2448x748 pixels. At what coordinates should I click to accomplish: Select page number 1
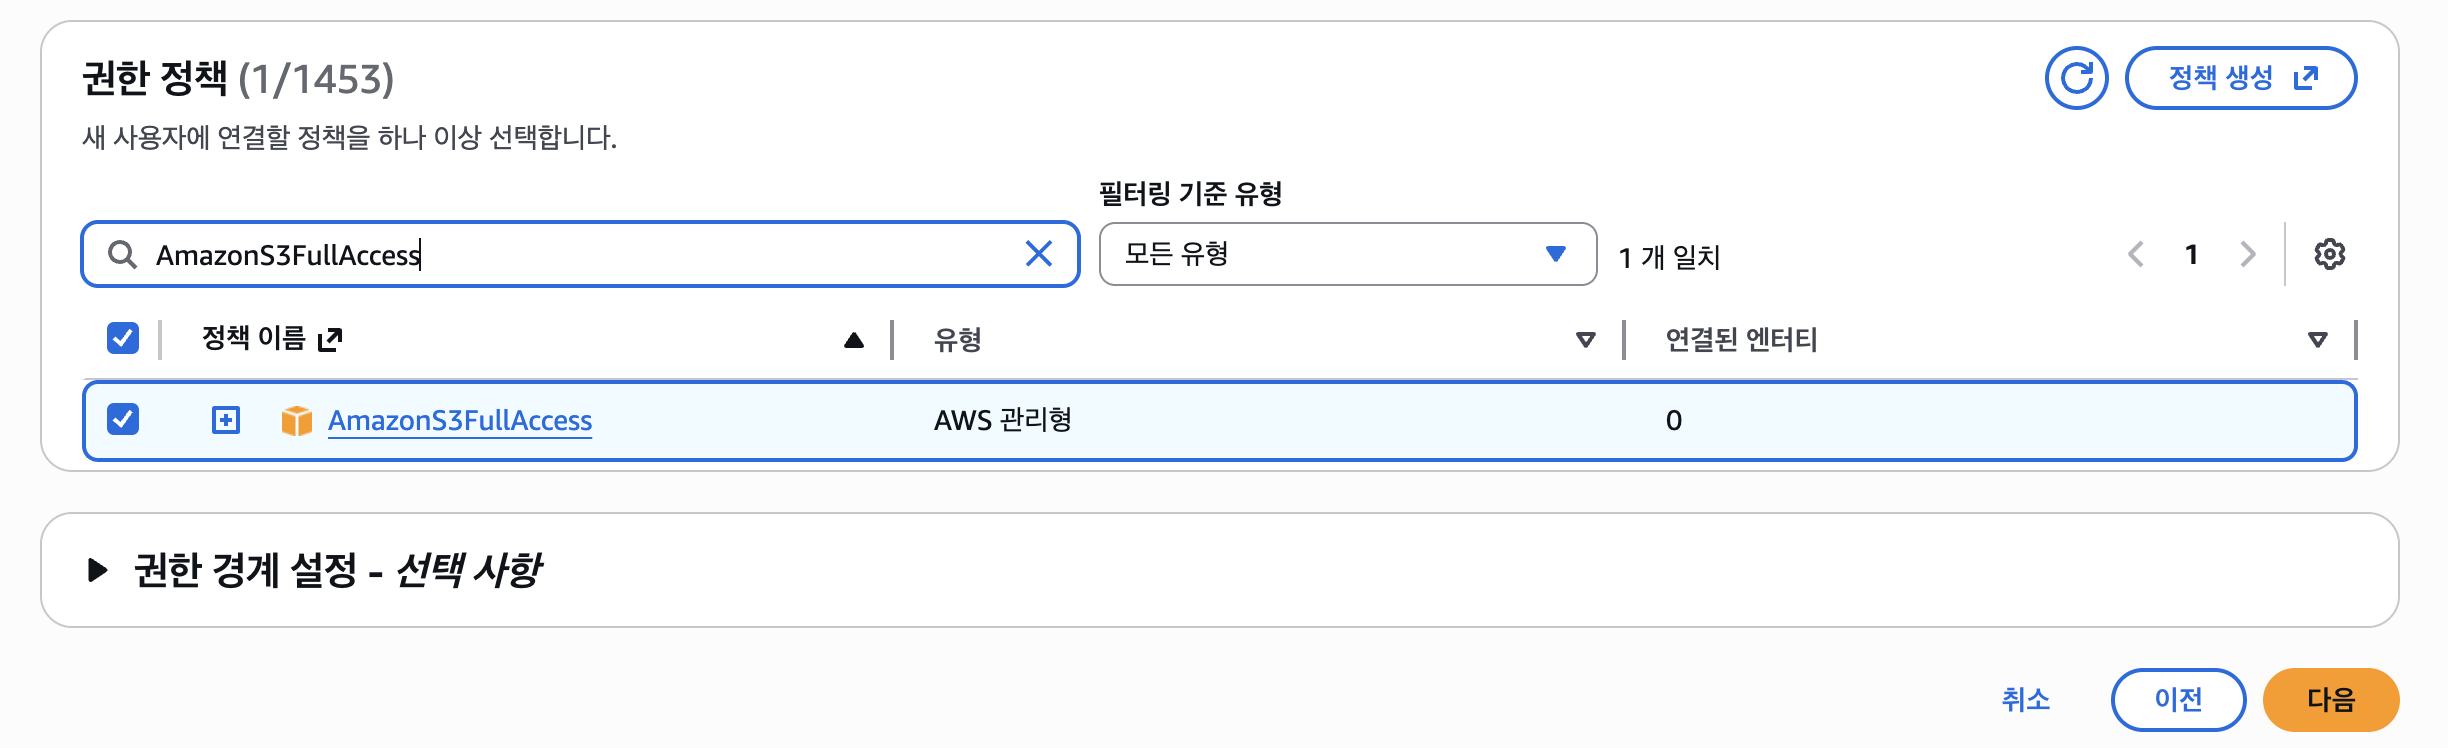click(x=2192, y=254)
